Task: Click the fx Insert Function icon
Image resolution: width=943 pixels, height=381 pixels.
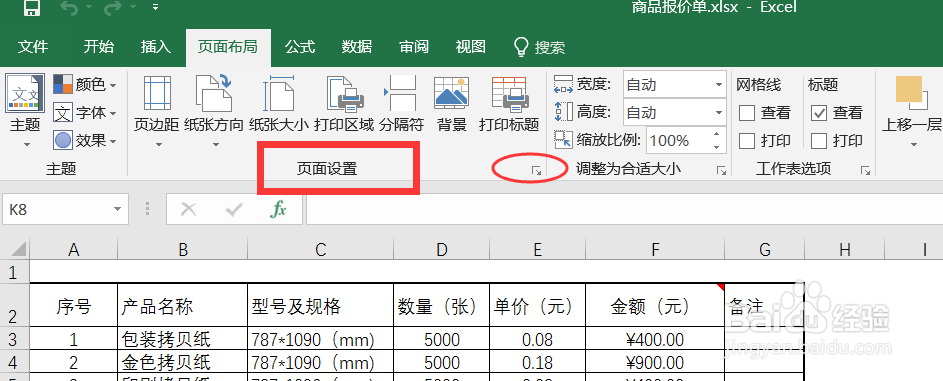Action: tap(278, 209)
